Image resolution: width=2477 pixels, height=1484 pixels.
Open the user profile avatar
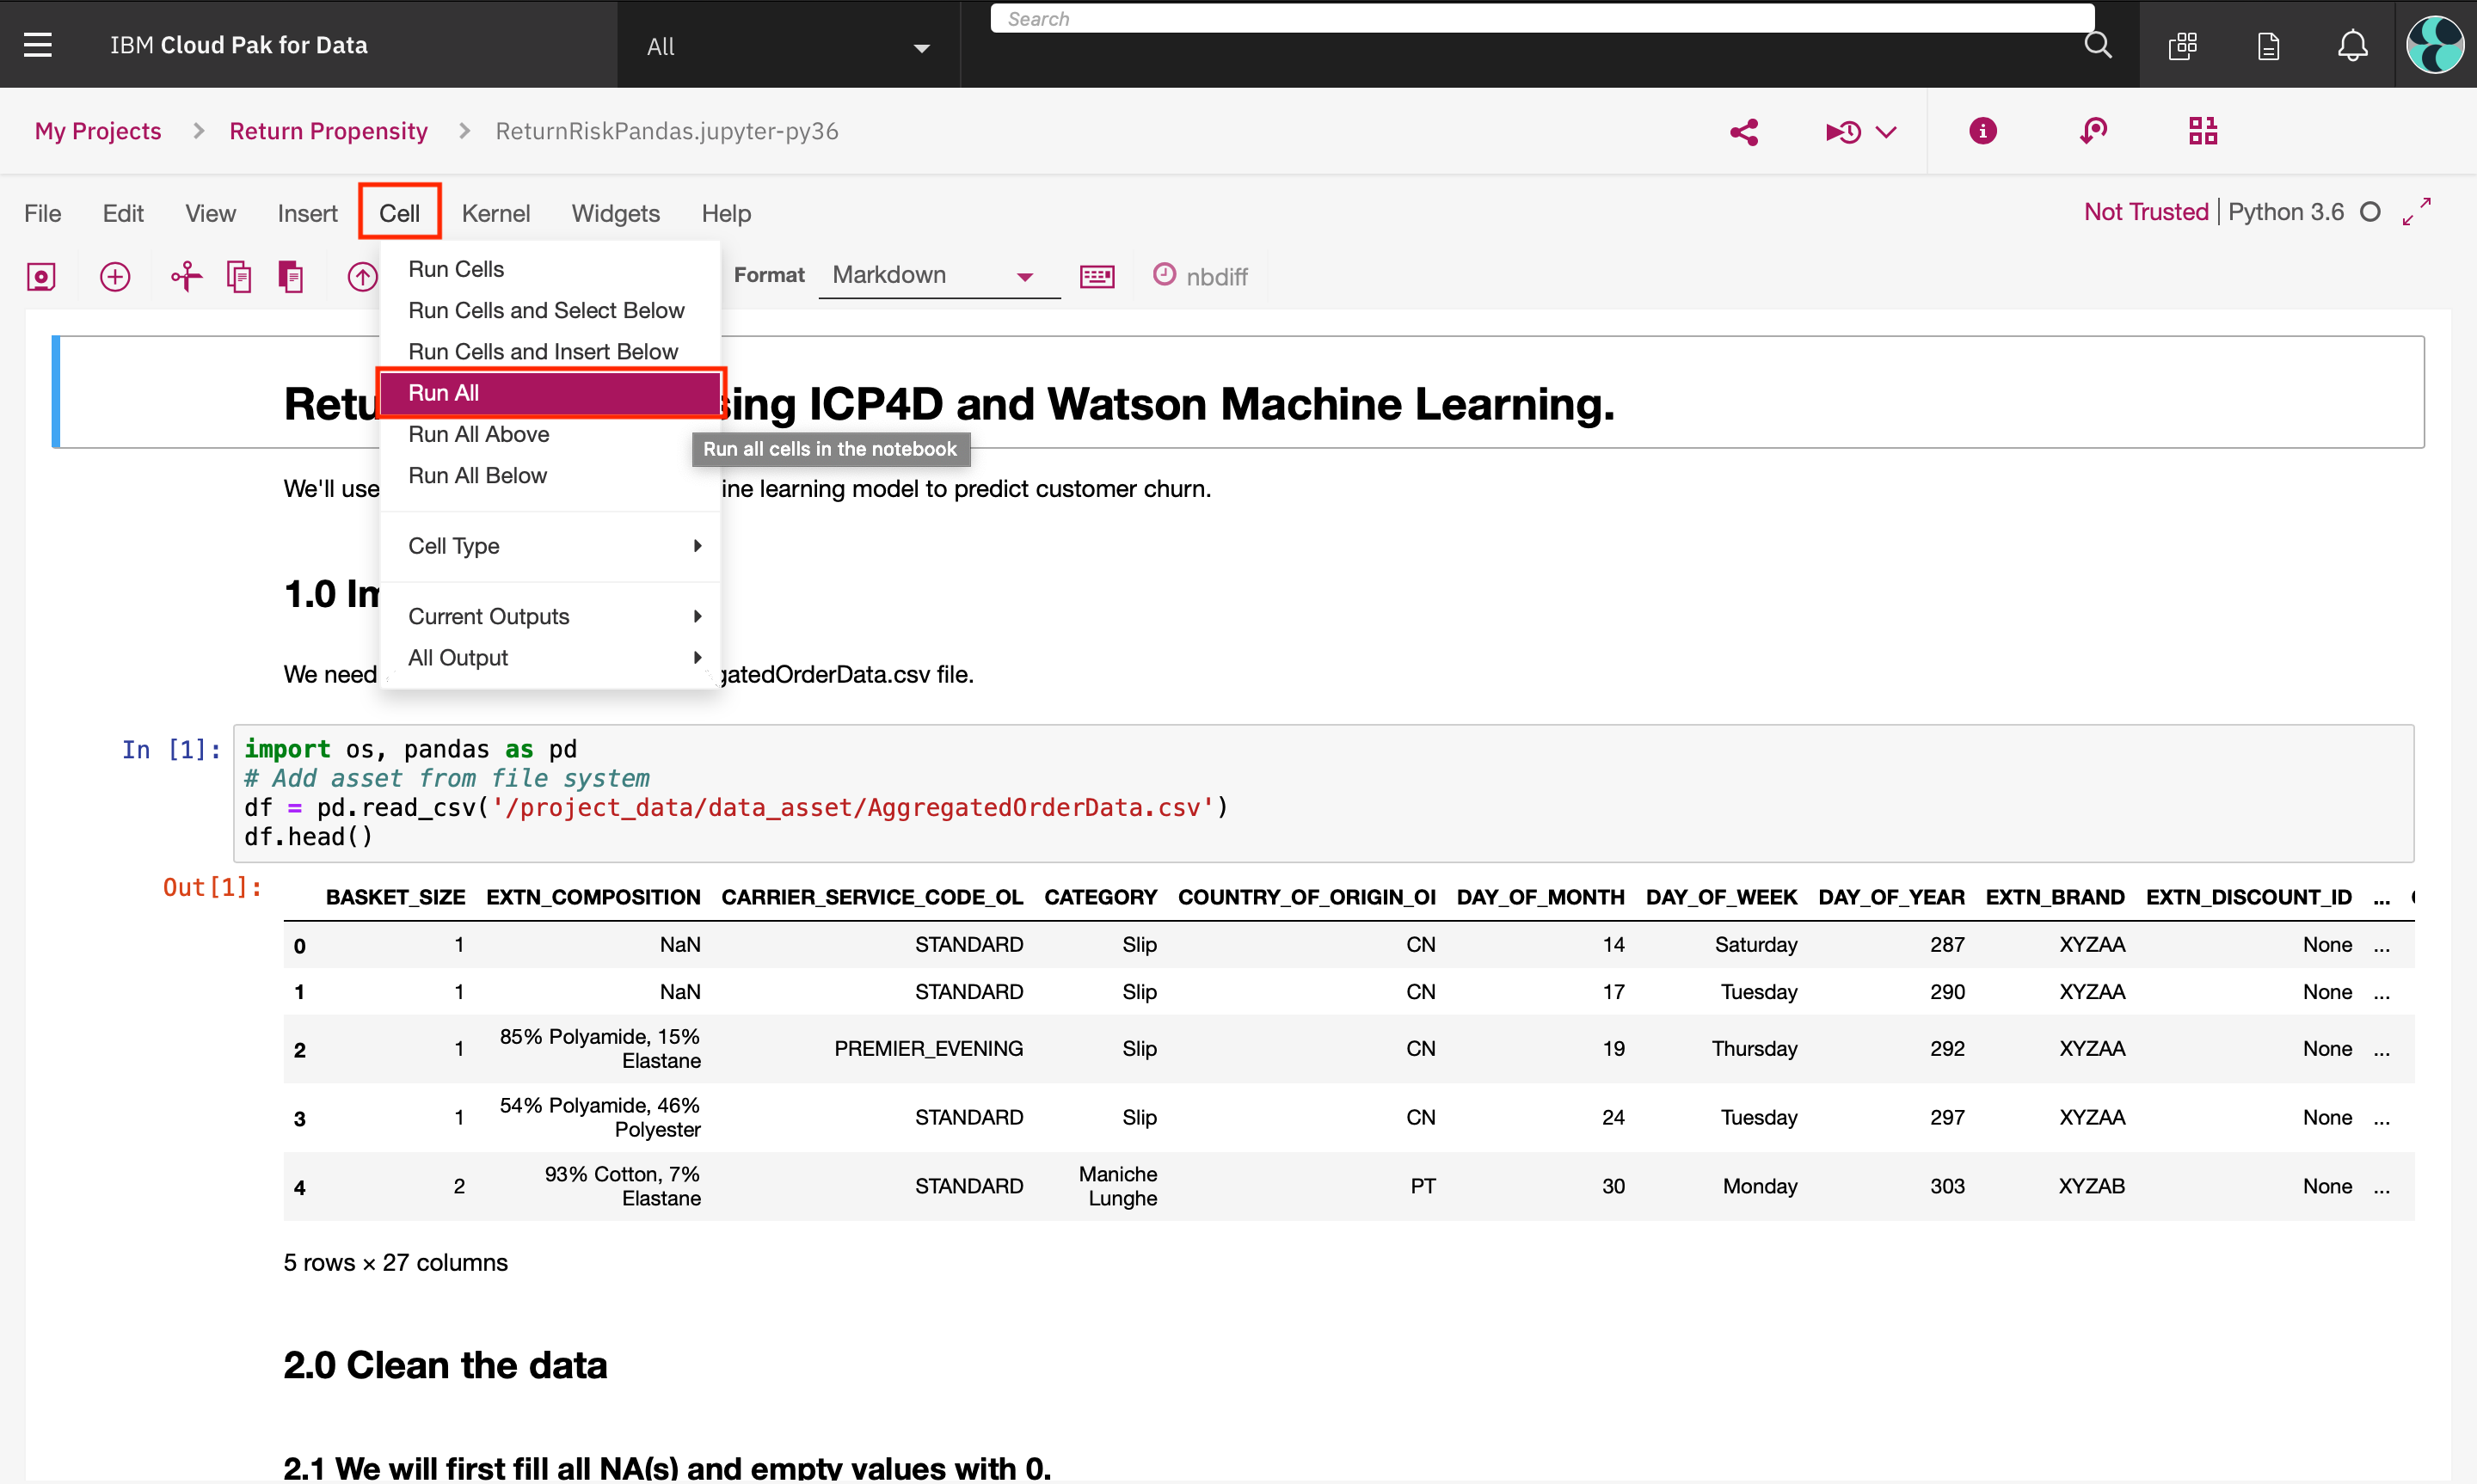point(2434,45)
